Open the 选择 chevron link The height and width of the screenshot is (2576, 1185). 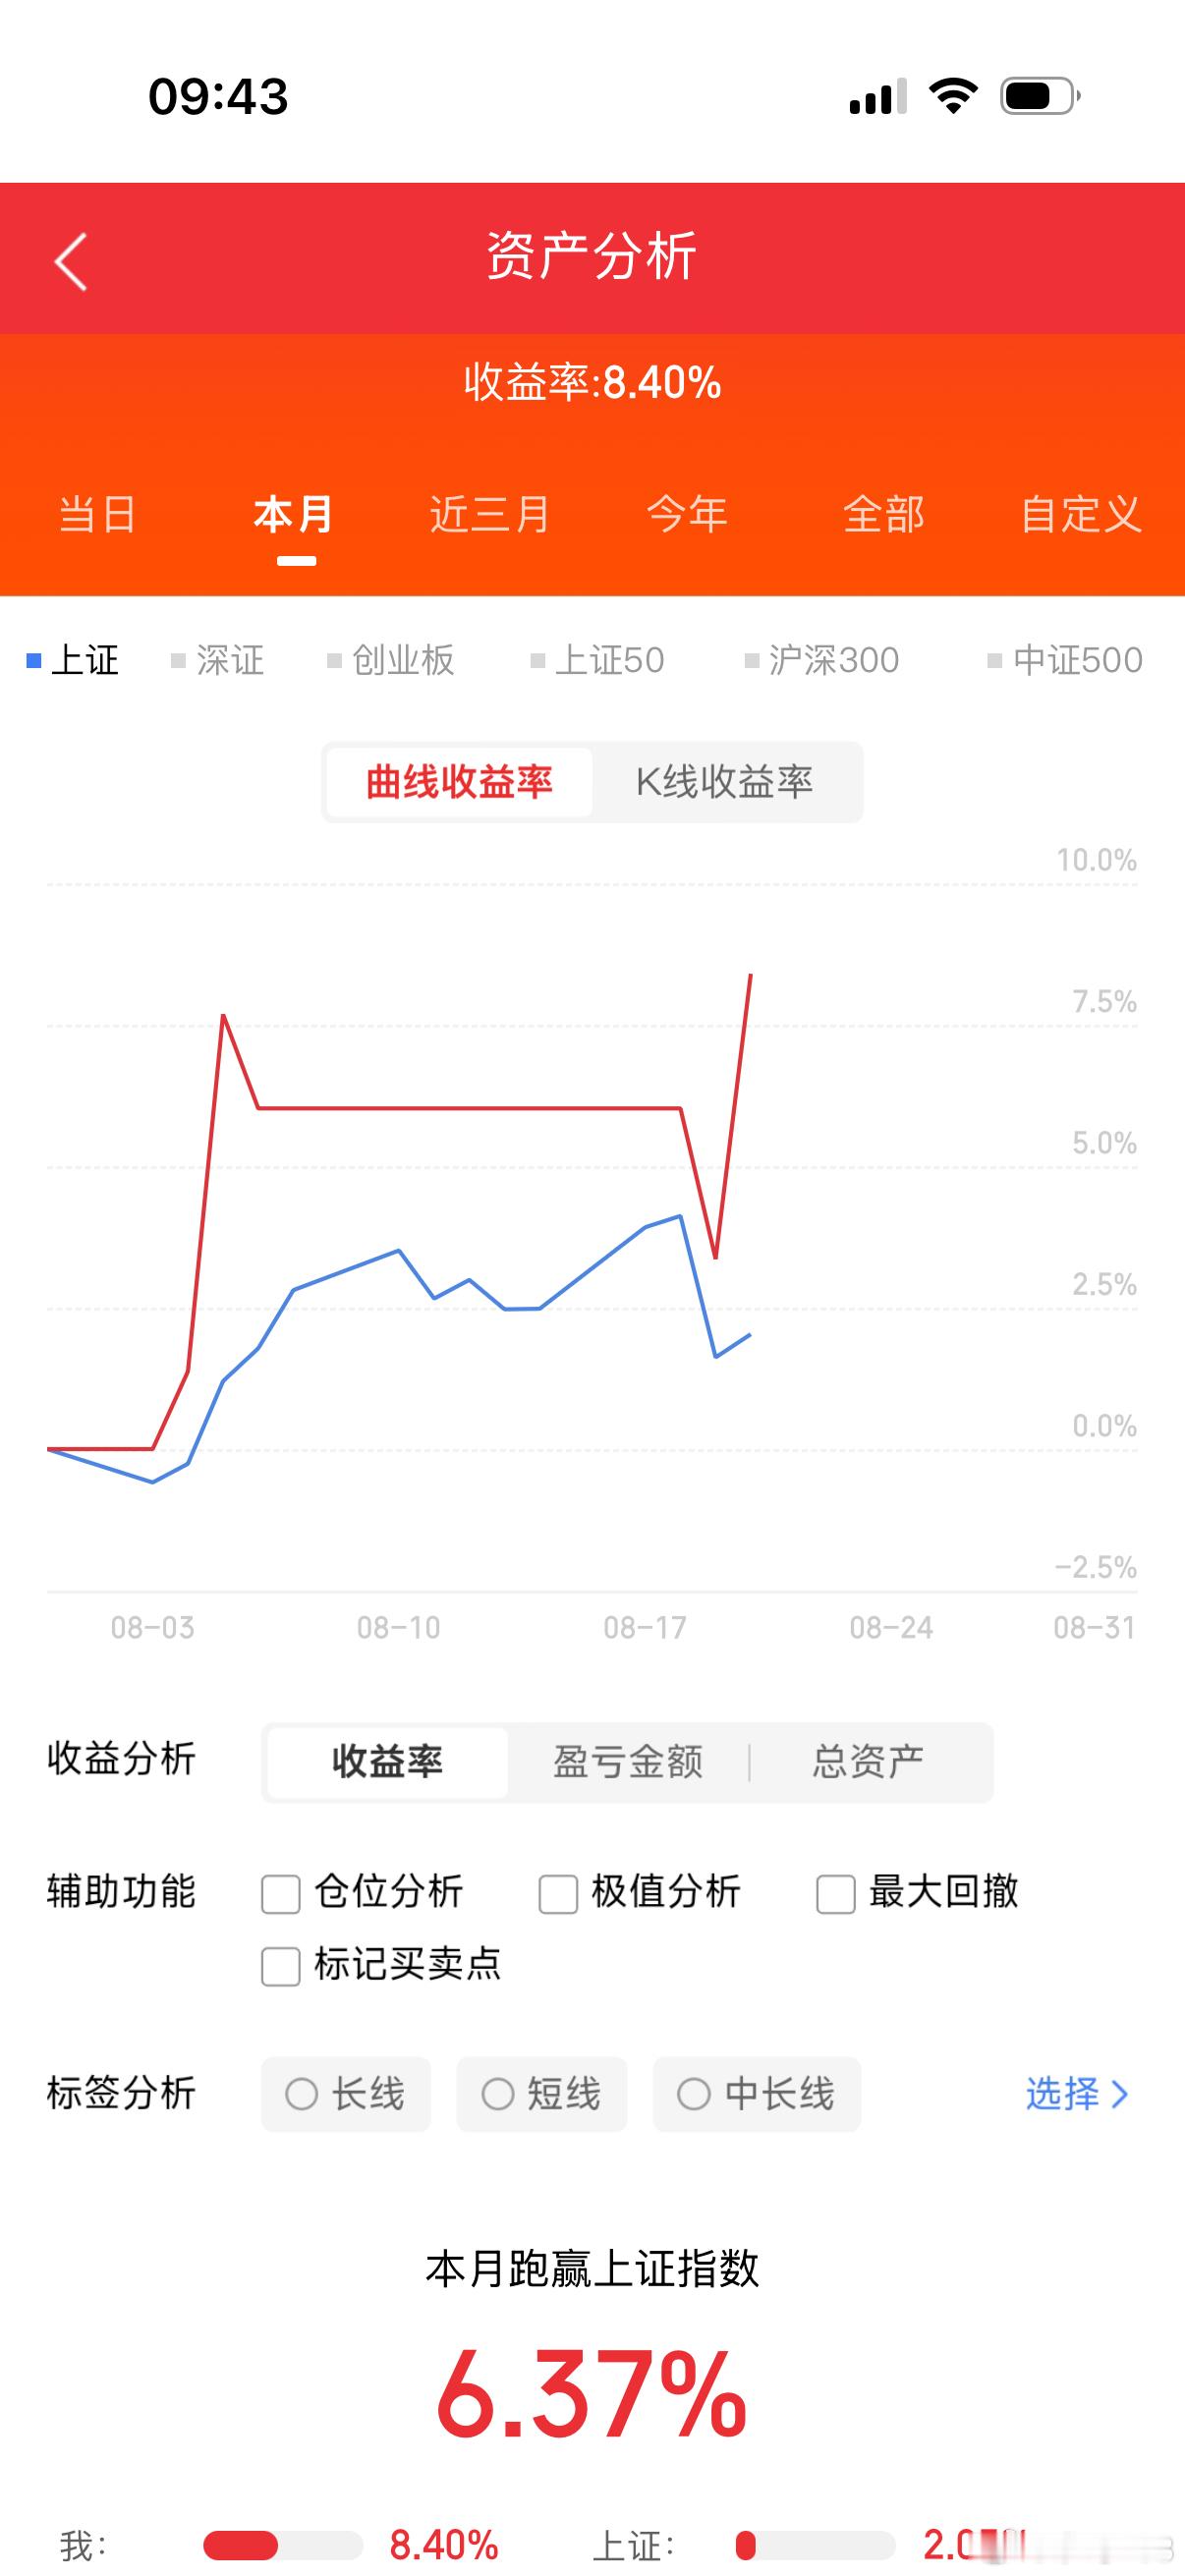pos(1077,2093)
